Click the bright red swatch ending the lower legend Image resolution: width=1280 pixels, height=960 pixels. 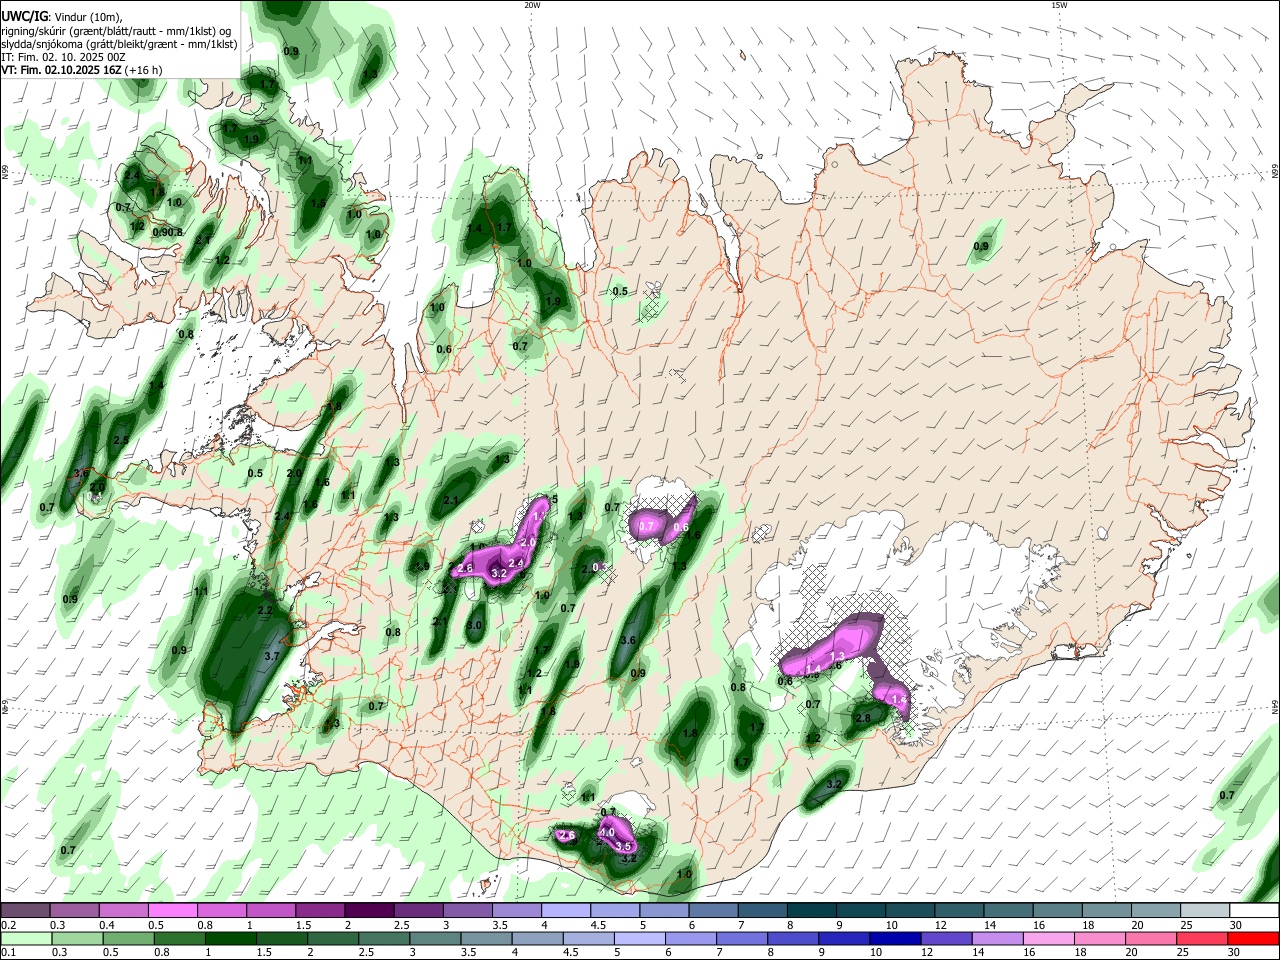point(1254,938)
